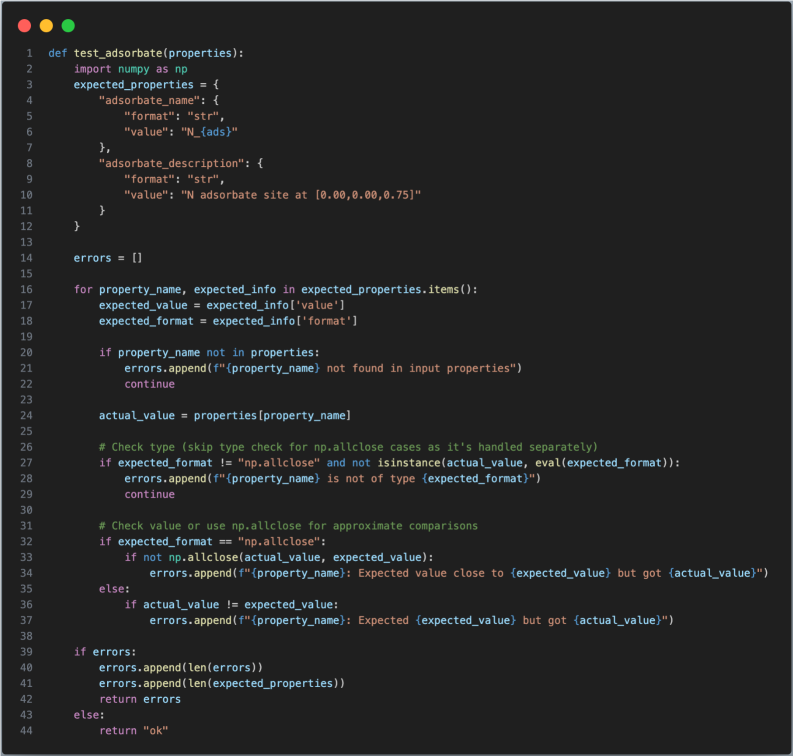Click line number 44 in the gutter

[x=26, y=731]
